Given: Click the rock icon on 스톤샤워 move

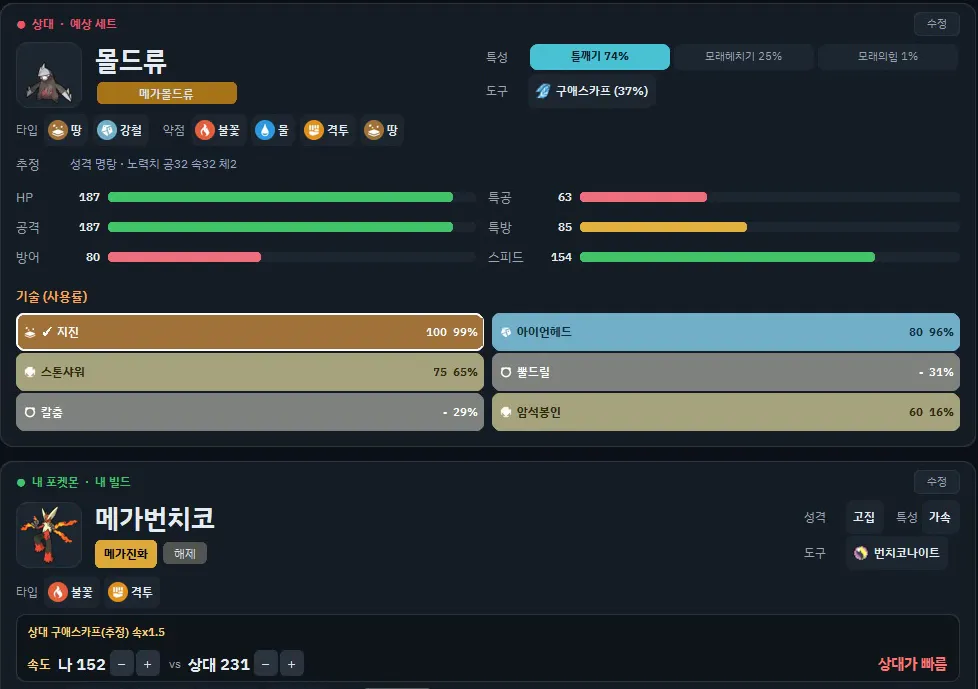Looking at the screenshot, I should click(29, 372).
